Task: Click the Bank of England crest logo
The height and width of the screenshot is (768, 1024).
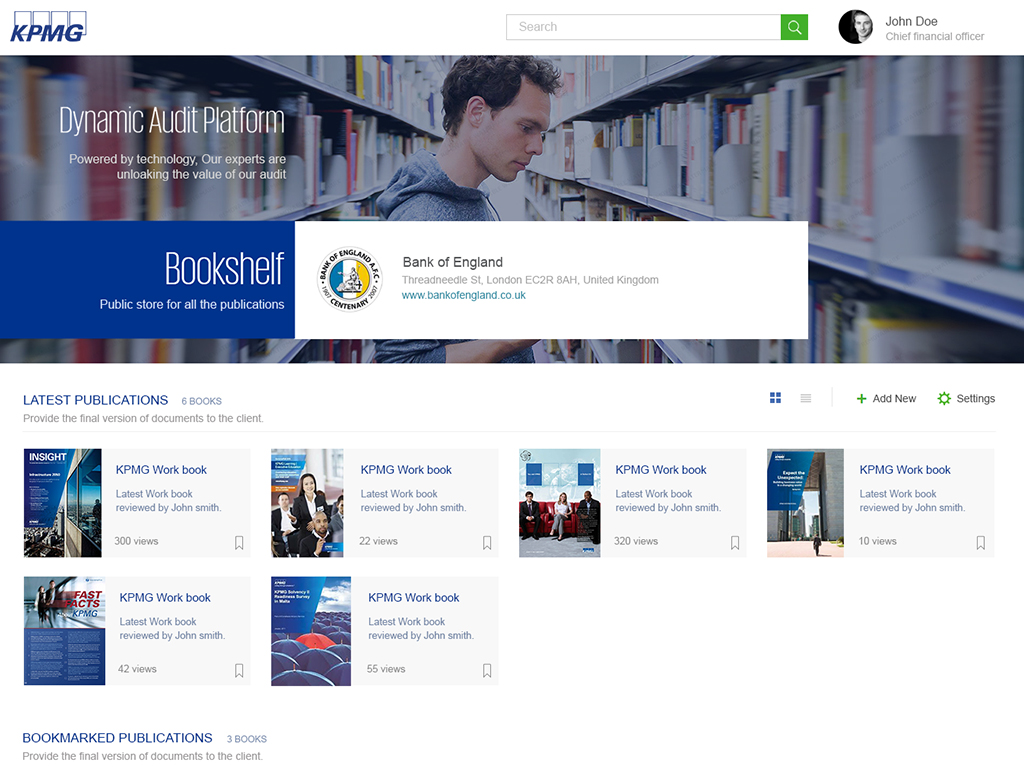Action: [350, 279]
